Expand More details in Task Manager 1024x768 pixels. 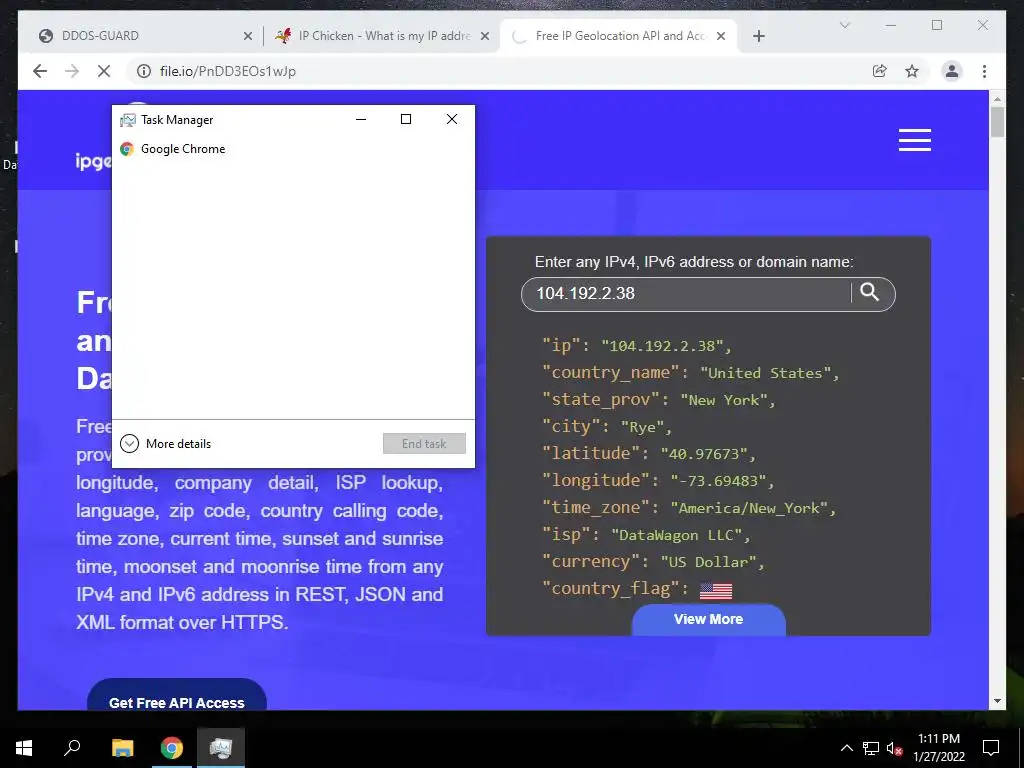pos(166,443)
